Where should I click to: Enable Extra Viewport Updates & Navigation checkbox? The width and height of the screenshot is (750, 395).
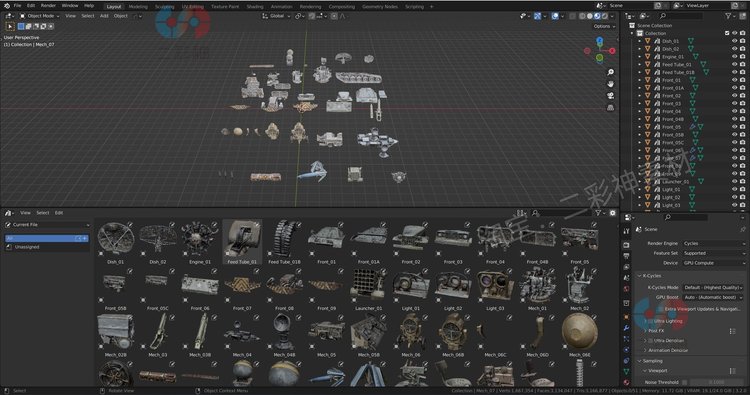pyautogui.click(x=660, y=309)
